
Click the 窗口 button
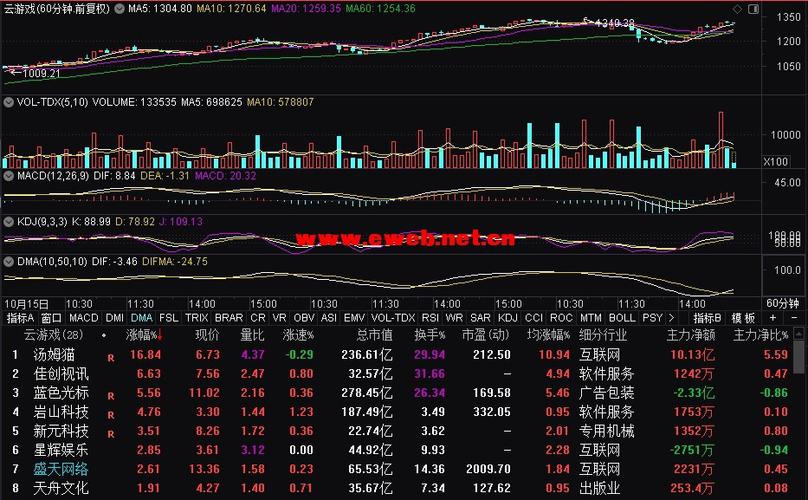52,318
